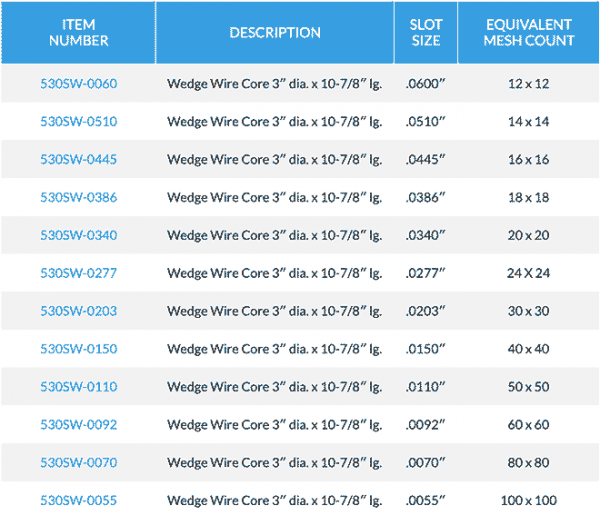Open the 530SW-0110 item page
The width and height of the screenshot is (600, 525).
(x=78, y=386)
